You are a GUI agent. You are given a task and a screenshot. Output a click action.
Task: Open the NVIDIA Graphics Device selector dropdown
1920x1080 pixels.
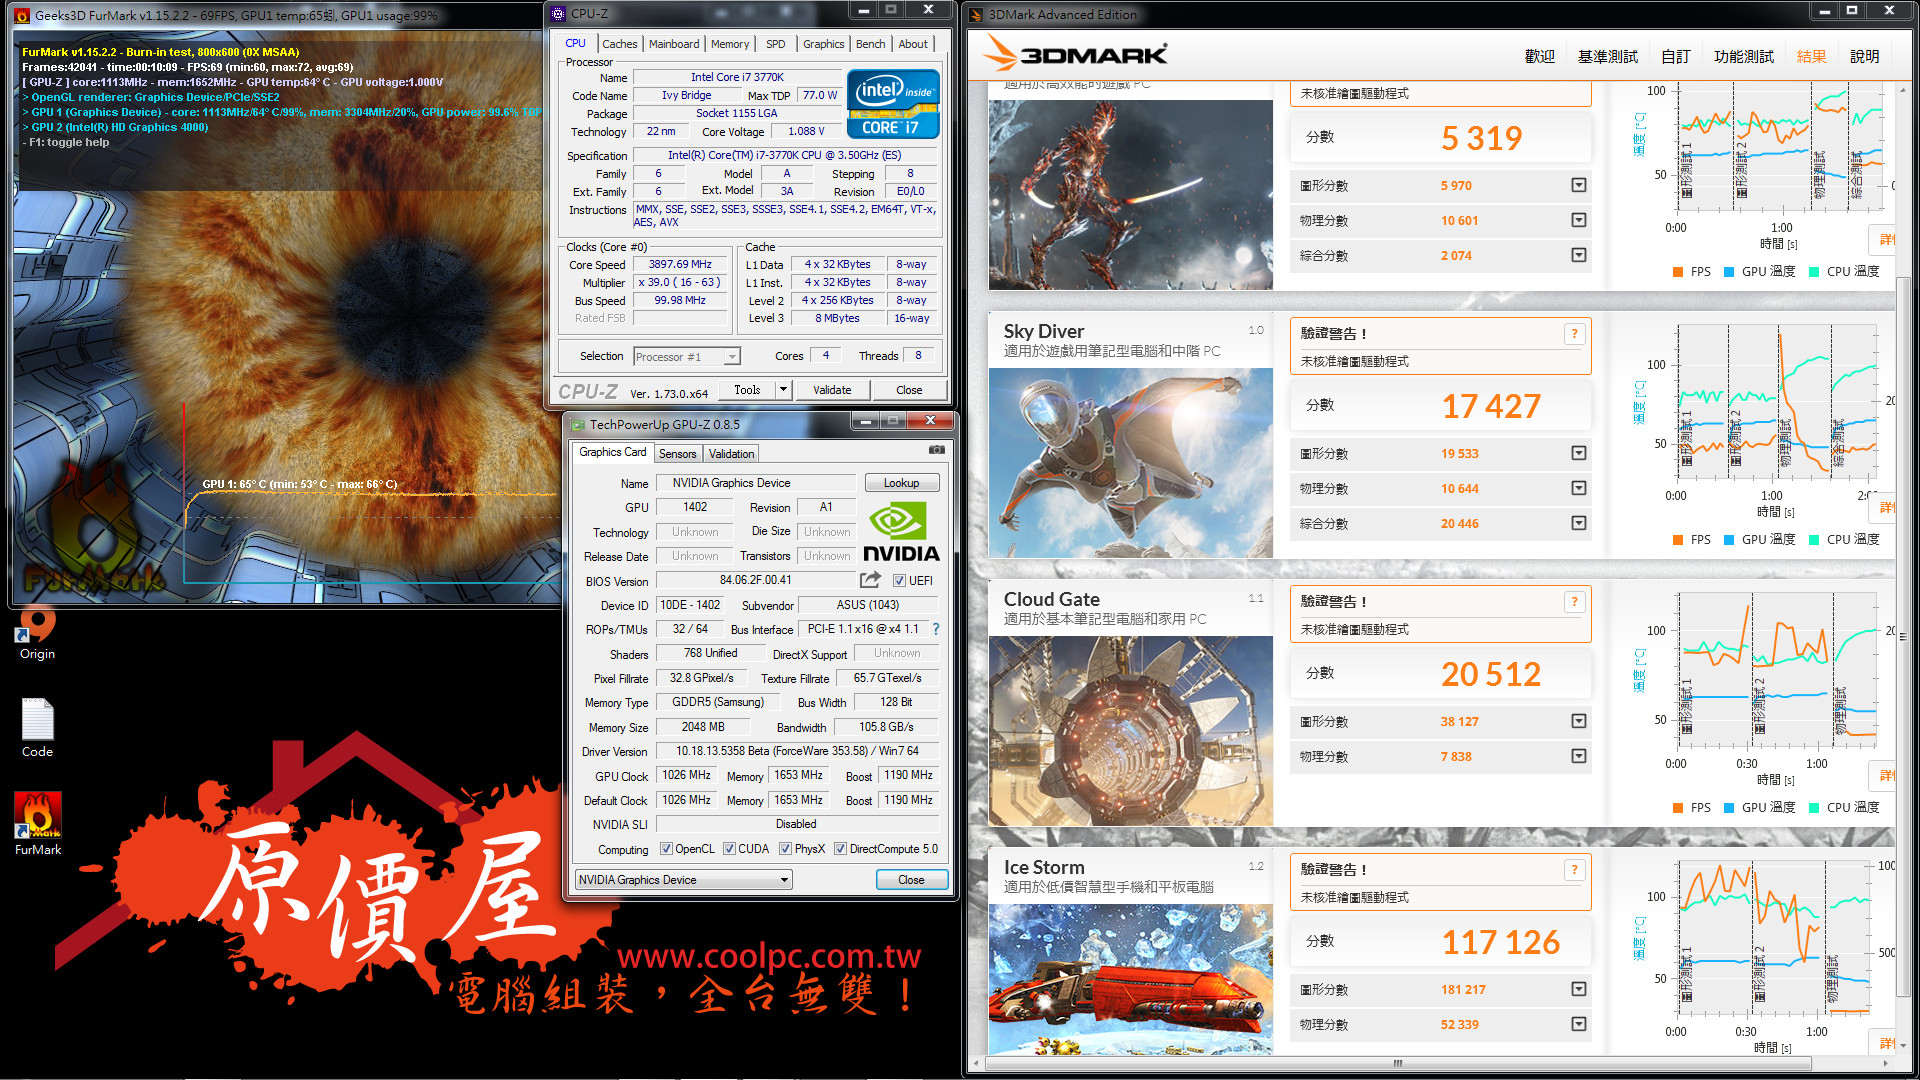pos(784,880)
